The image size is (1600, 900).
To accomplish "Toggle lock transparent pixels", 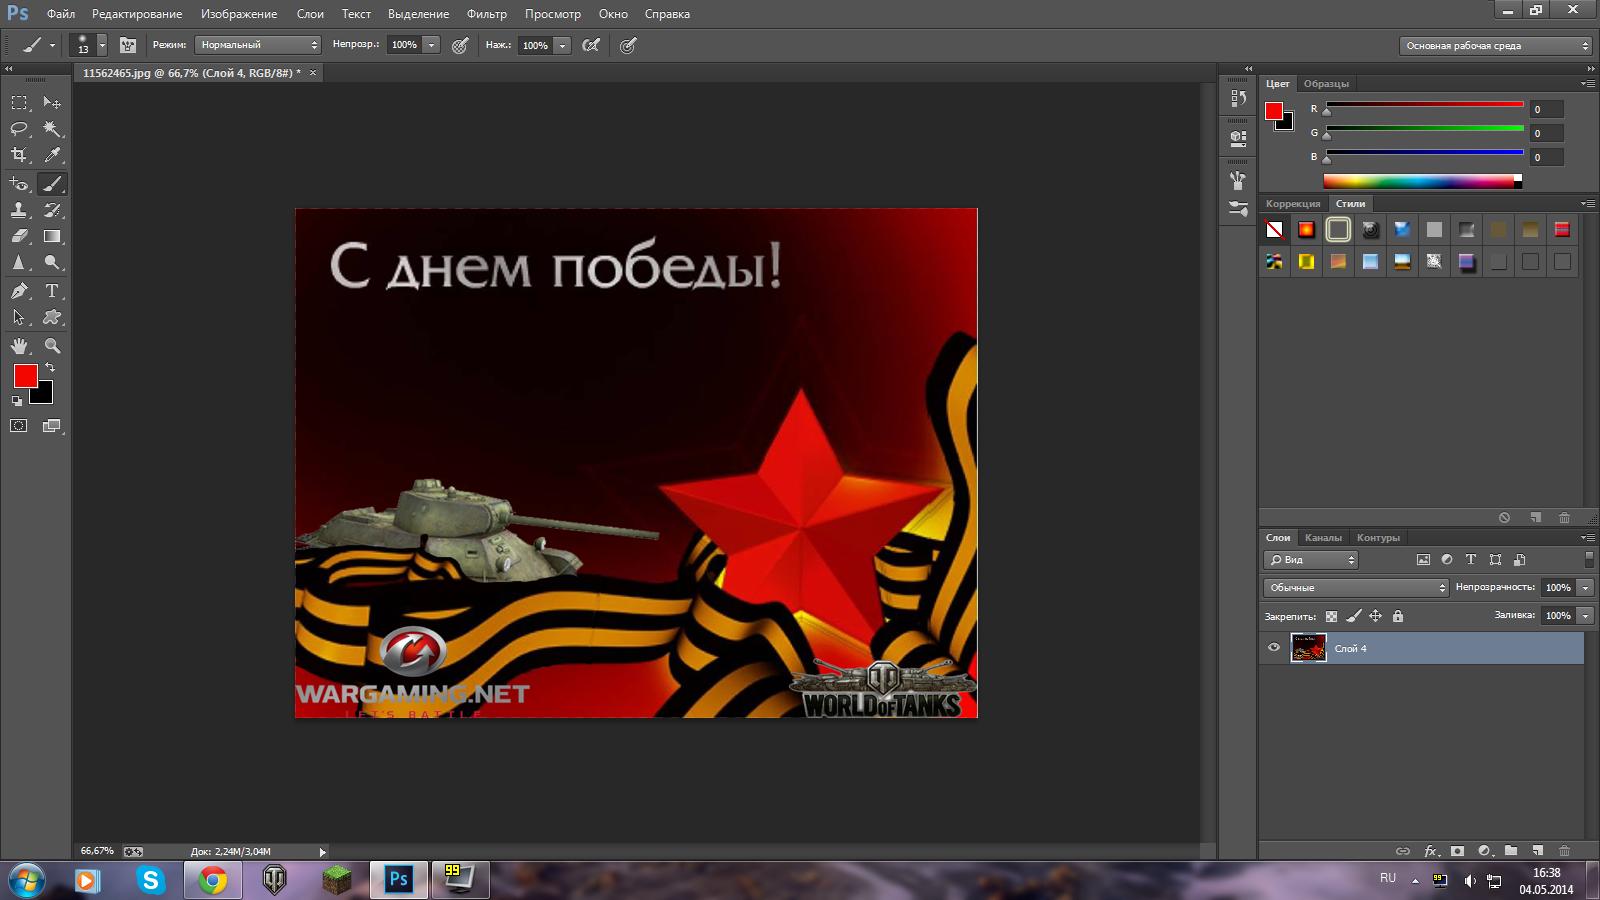I will click(x=1331, y=617).
